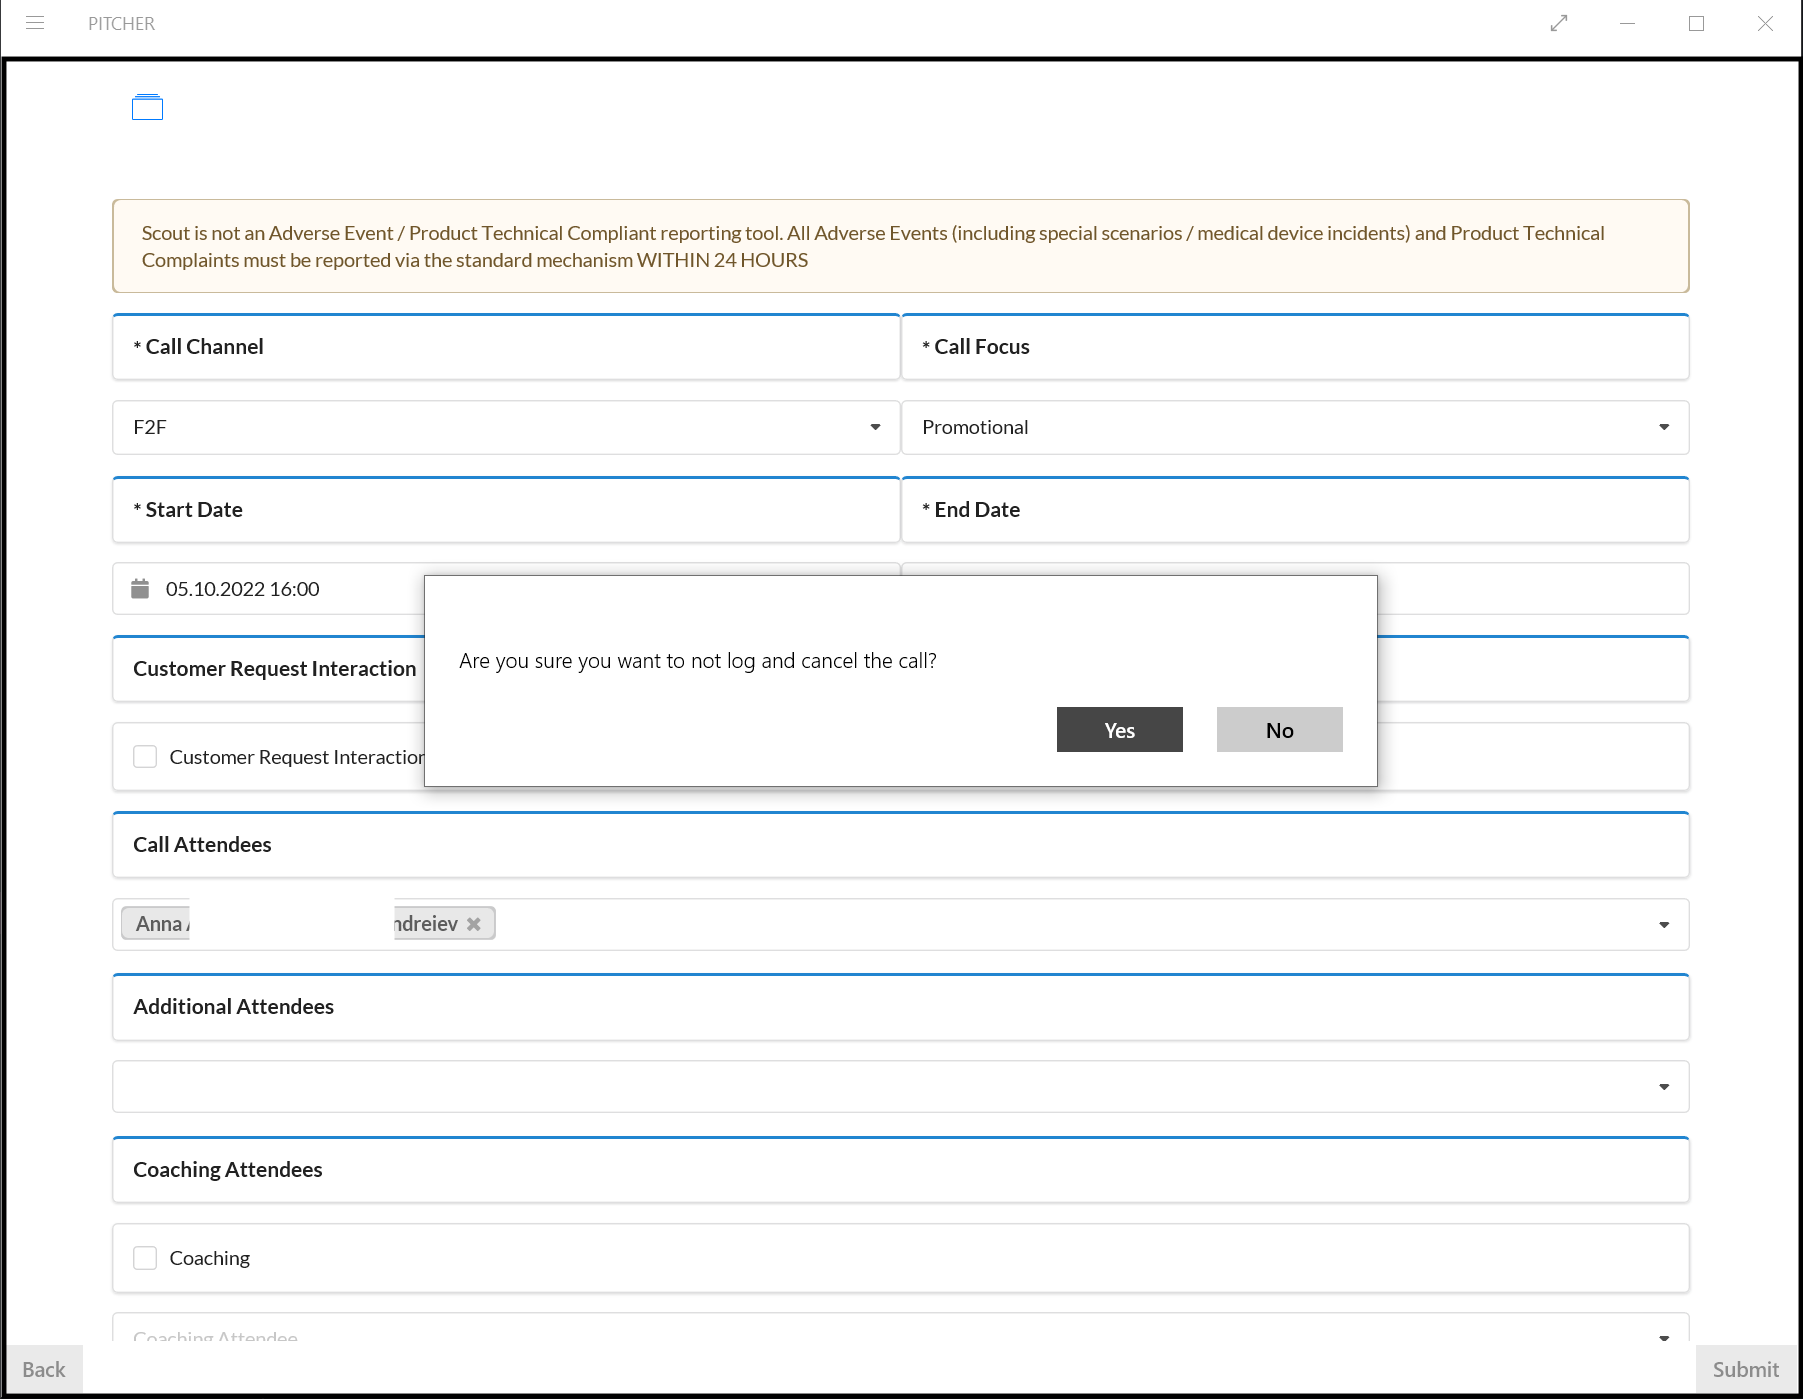Click the Start Date value 05.10.2022 16:00

tap(241, 588)
